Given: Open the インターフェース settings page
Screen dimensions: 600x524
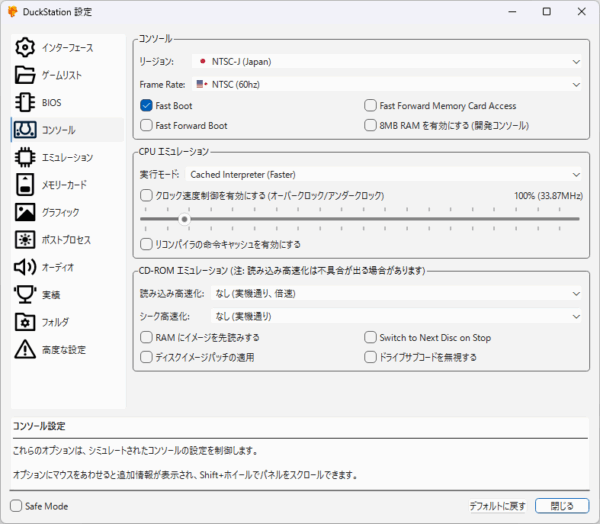Looking at the screenshot, I should point(68,48).
